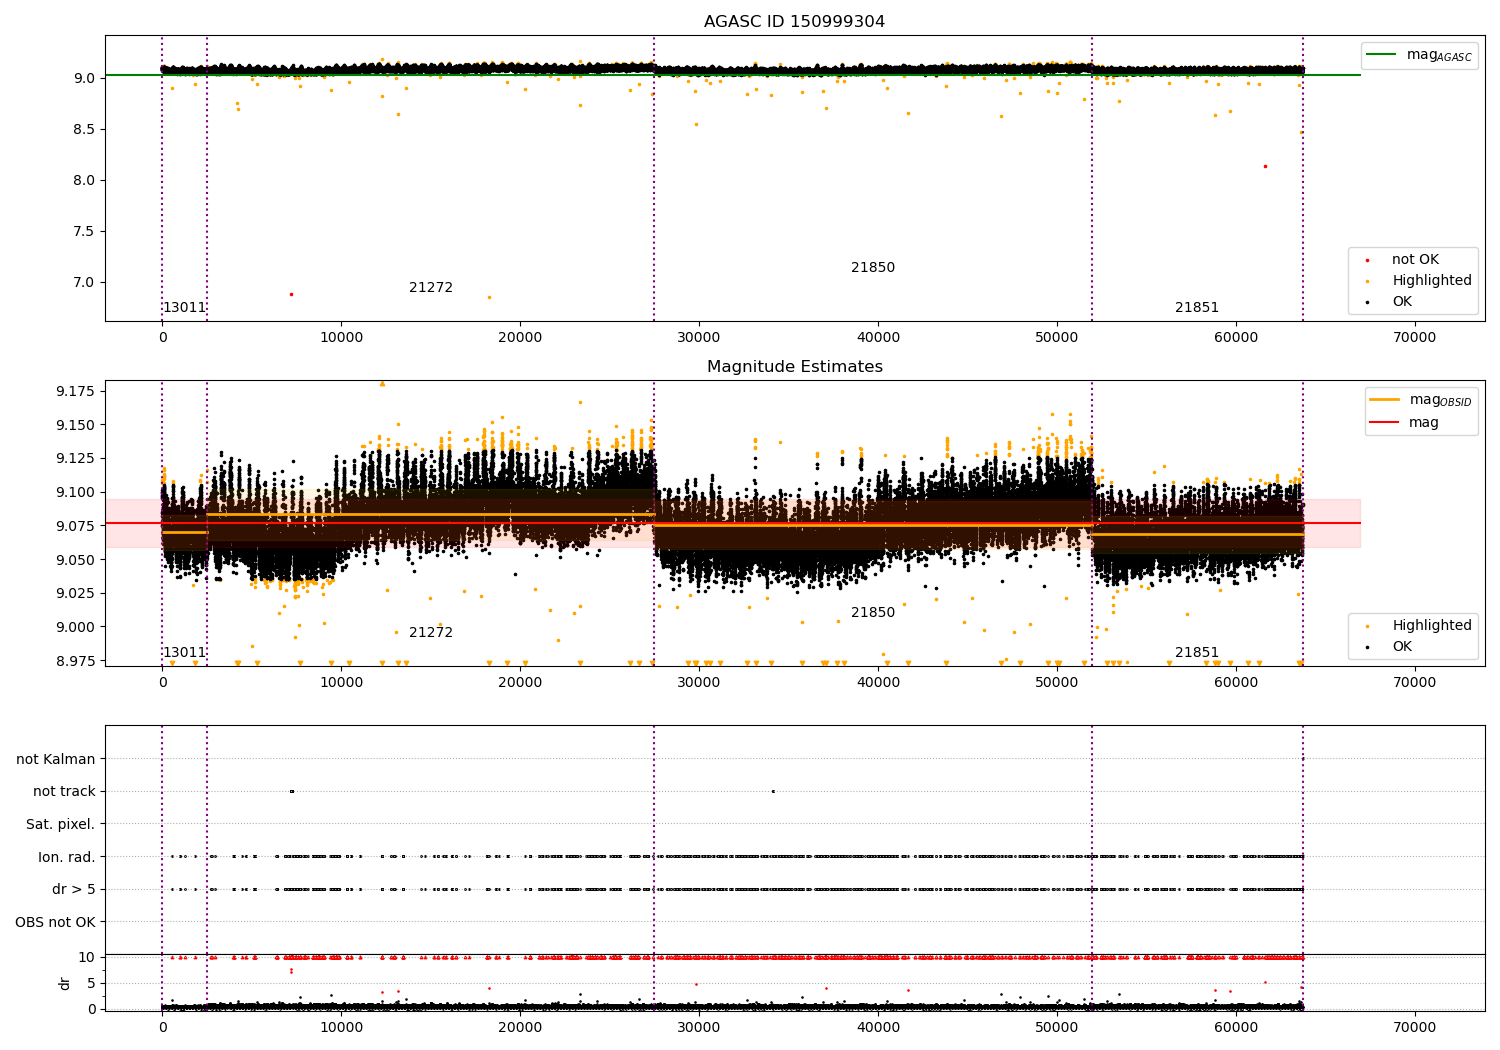Click obsid label 21850 in the AGASC ID plot
This screenshot has height=1050, width=1500.
873,268
